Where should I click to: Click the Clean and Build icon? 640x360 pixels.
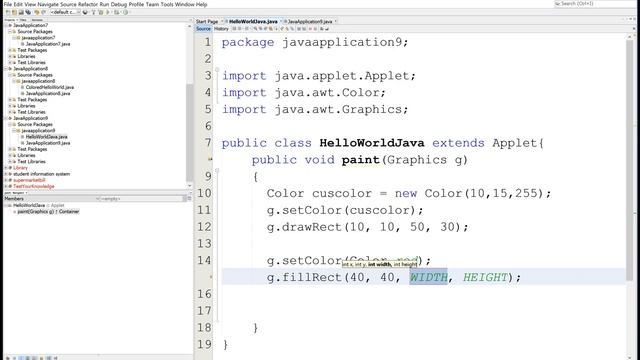[x=101, y=12]
